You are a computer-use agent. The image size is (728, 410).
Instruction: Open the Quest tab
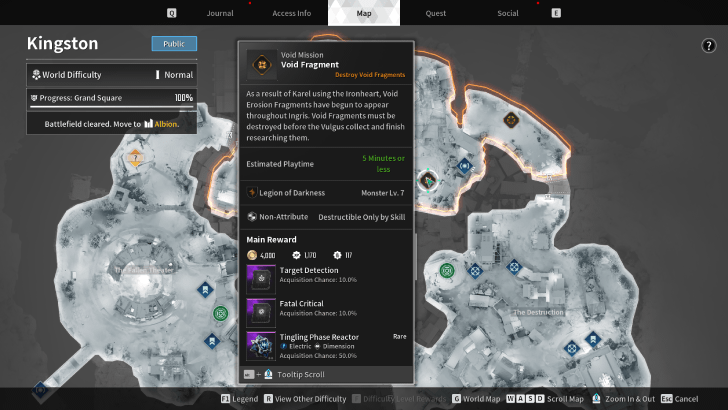click(x=436, y=13)
